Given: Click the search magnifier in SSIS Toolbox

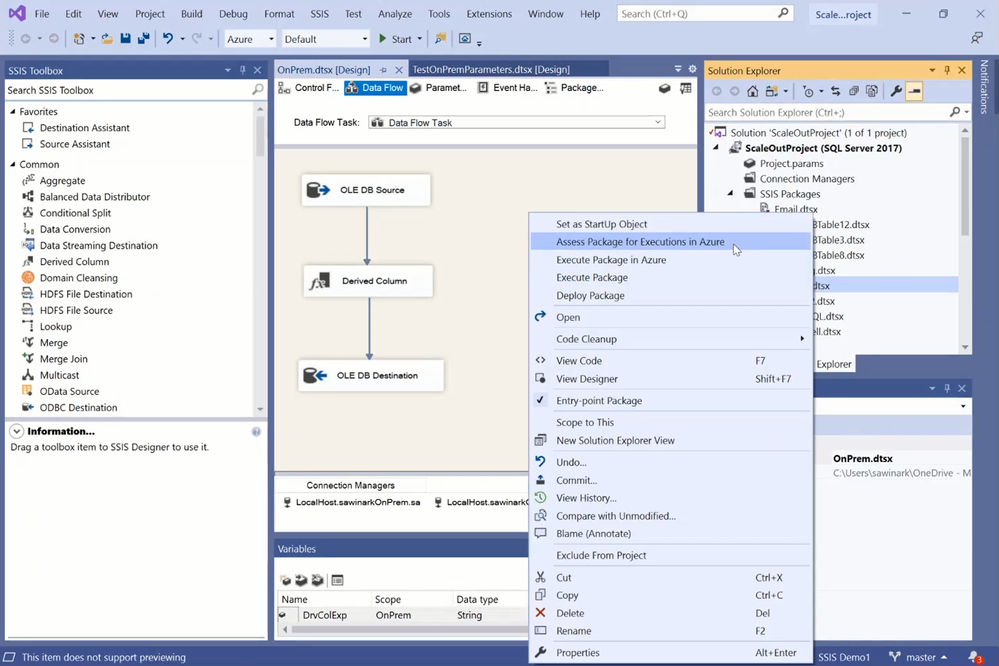Looking at the screenshot, I should pos(257,90).
